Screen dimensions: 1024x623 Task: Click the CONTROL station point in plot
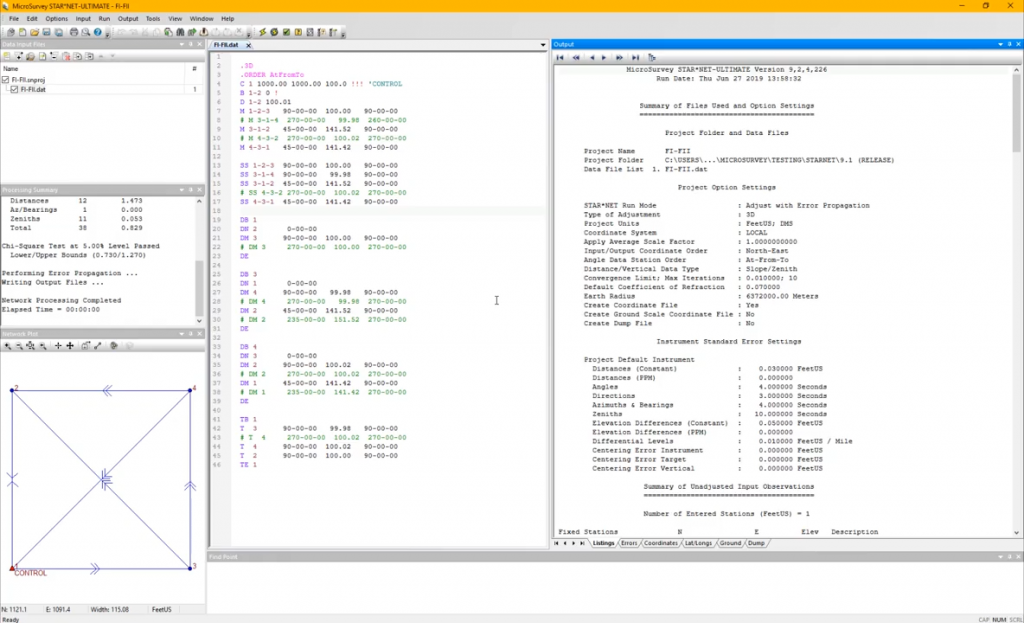click(13, 567)
